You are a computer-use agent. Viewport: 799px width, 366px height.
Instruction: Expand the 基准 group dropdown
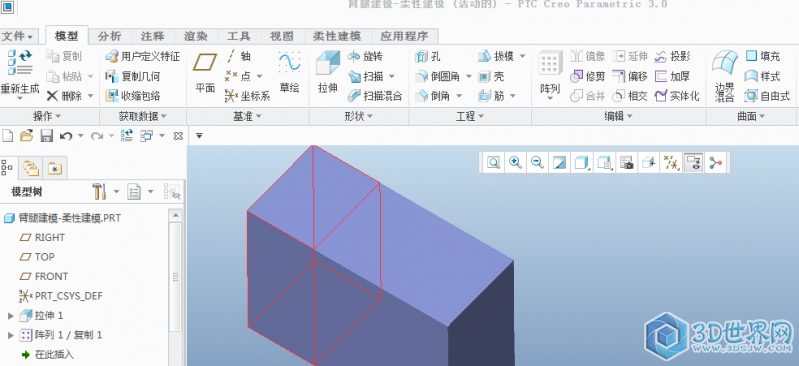point(247,117)
